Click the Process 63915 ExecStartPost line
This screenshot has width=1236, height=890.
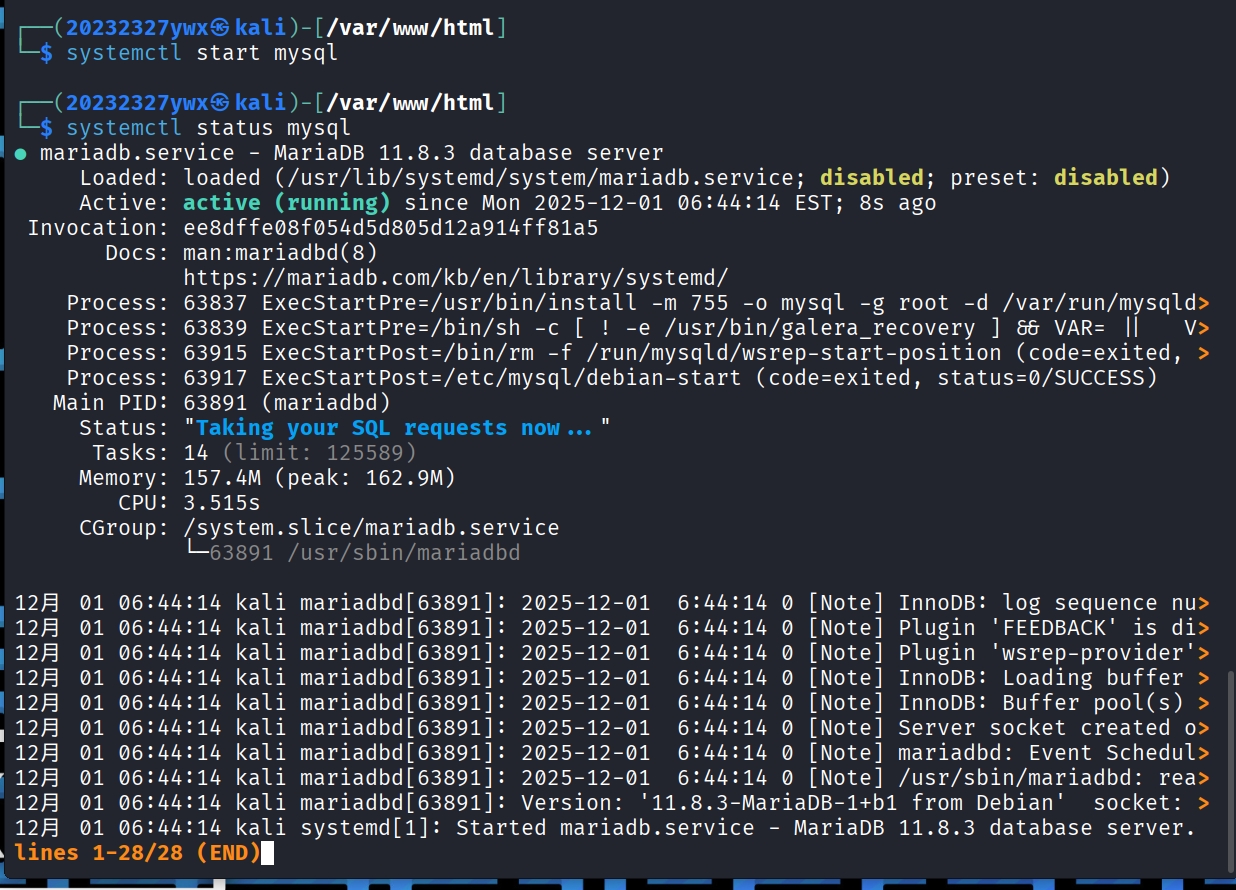coord(638,353)
